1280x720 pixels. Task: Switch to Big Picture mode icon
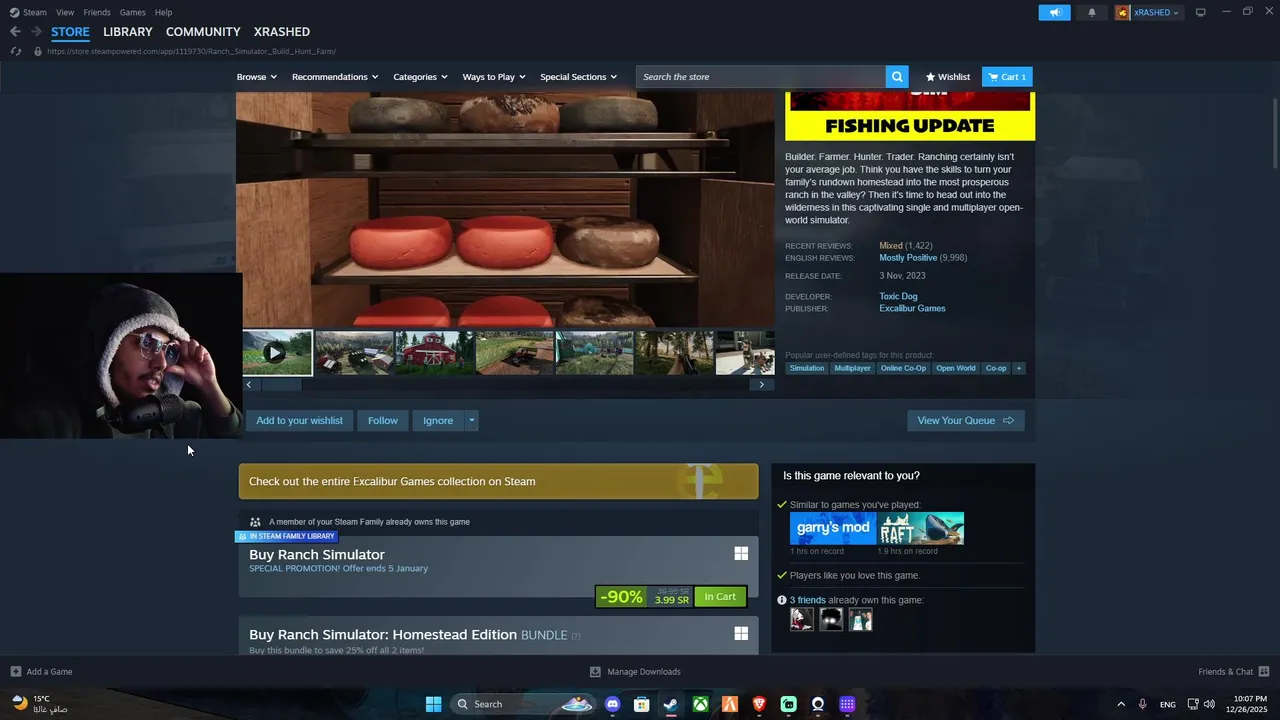tap(1201, 12)
